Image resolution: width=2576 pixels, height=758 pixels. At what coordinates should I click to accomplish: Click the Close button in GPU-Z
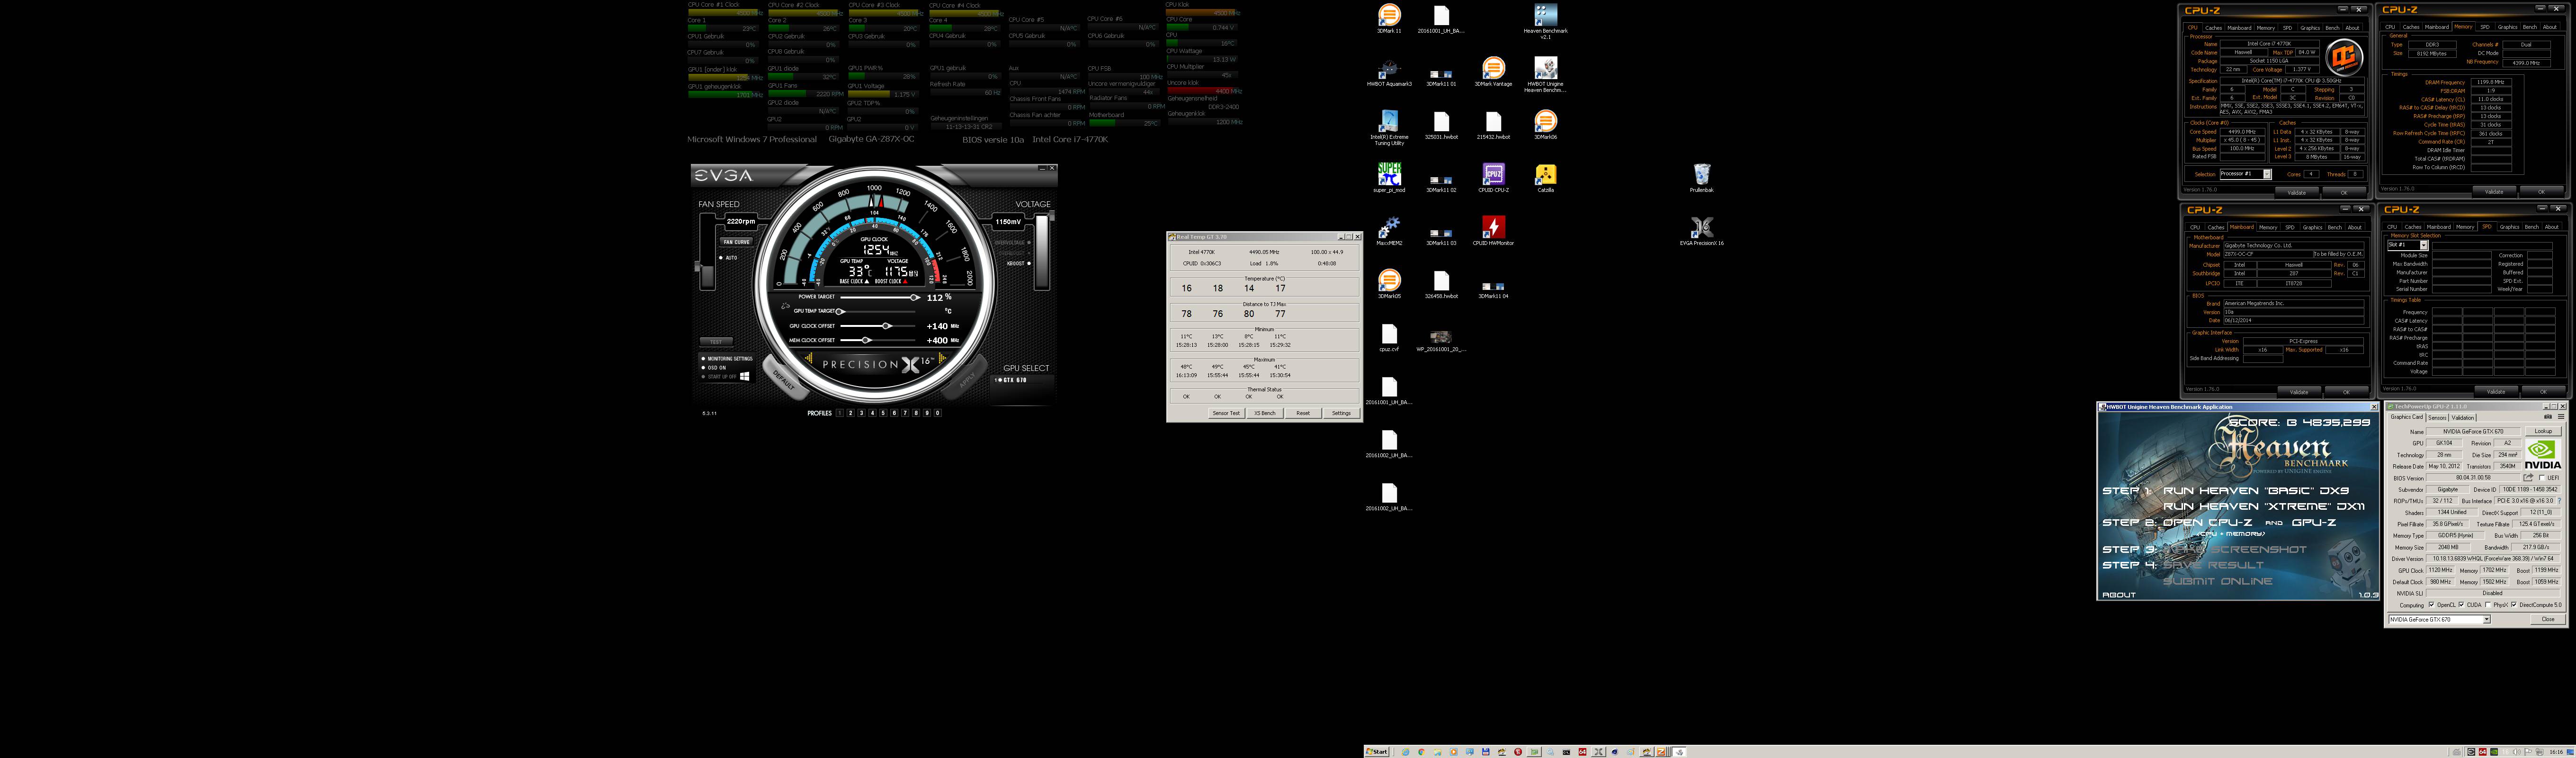pyautogui.click(x=2548, y=619)
